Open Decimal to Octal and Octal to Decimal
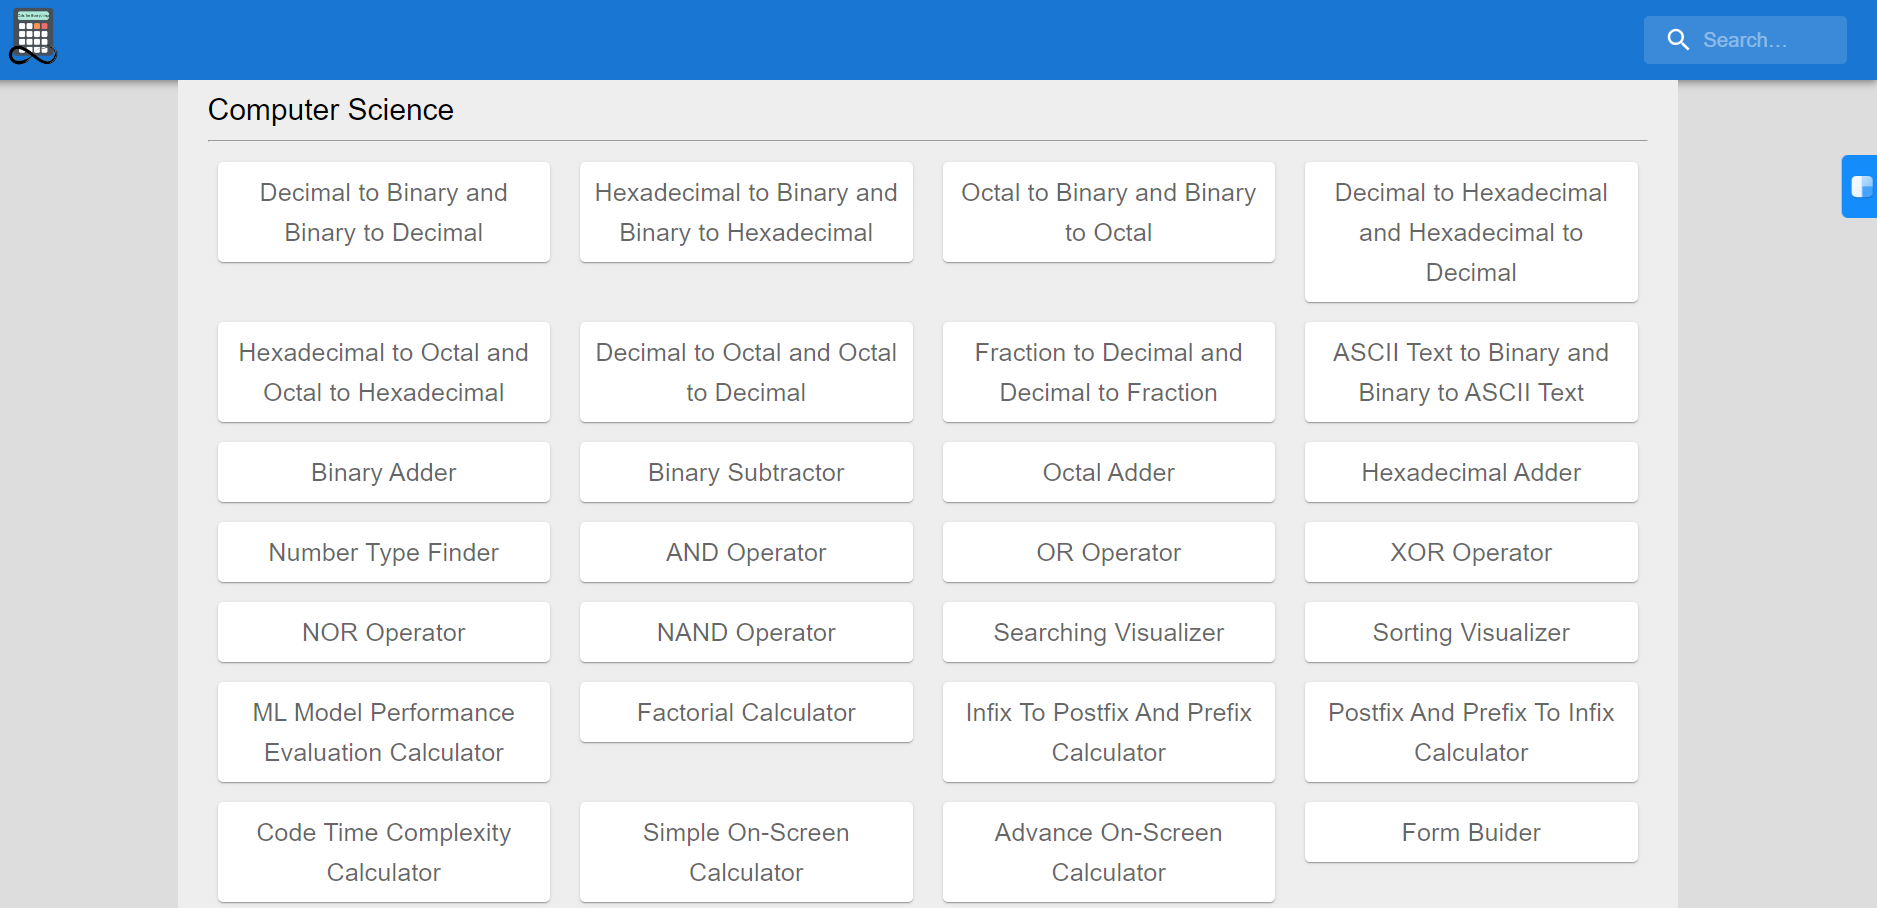 click(x=746, y=372)
